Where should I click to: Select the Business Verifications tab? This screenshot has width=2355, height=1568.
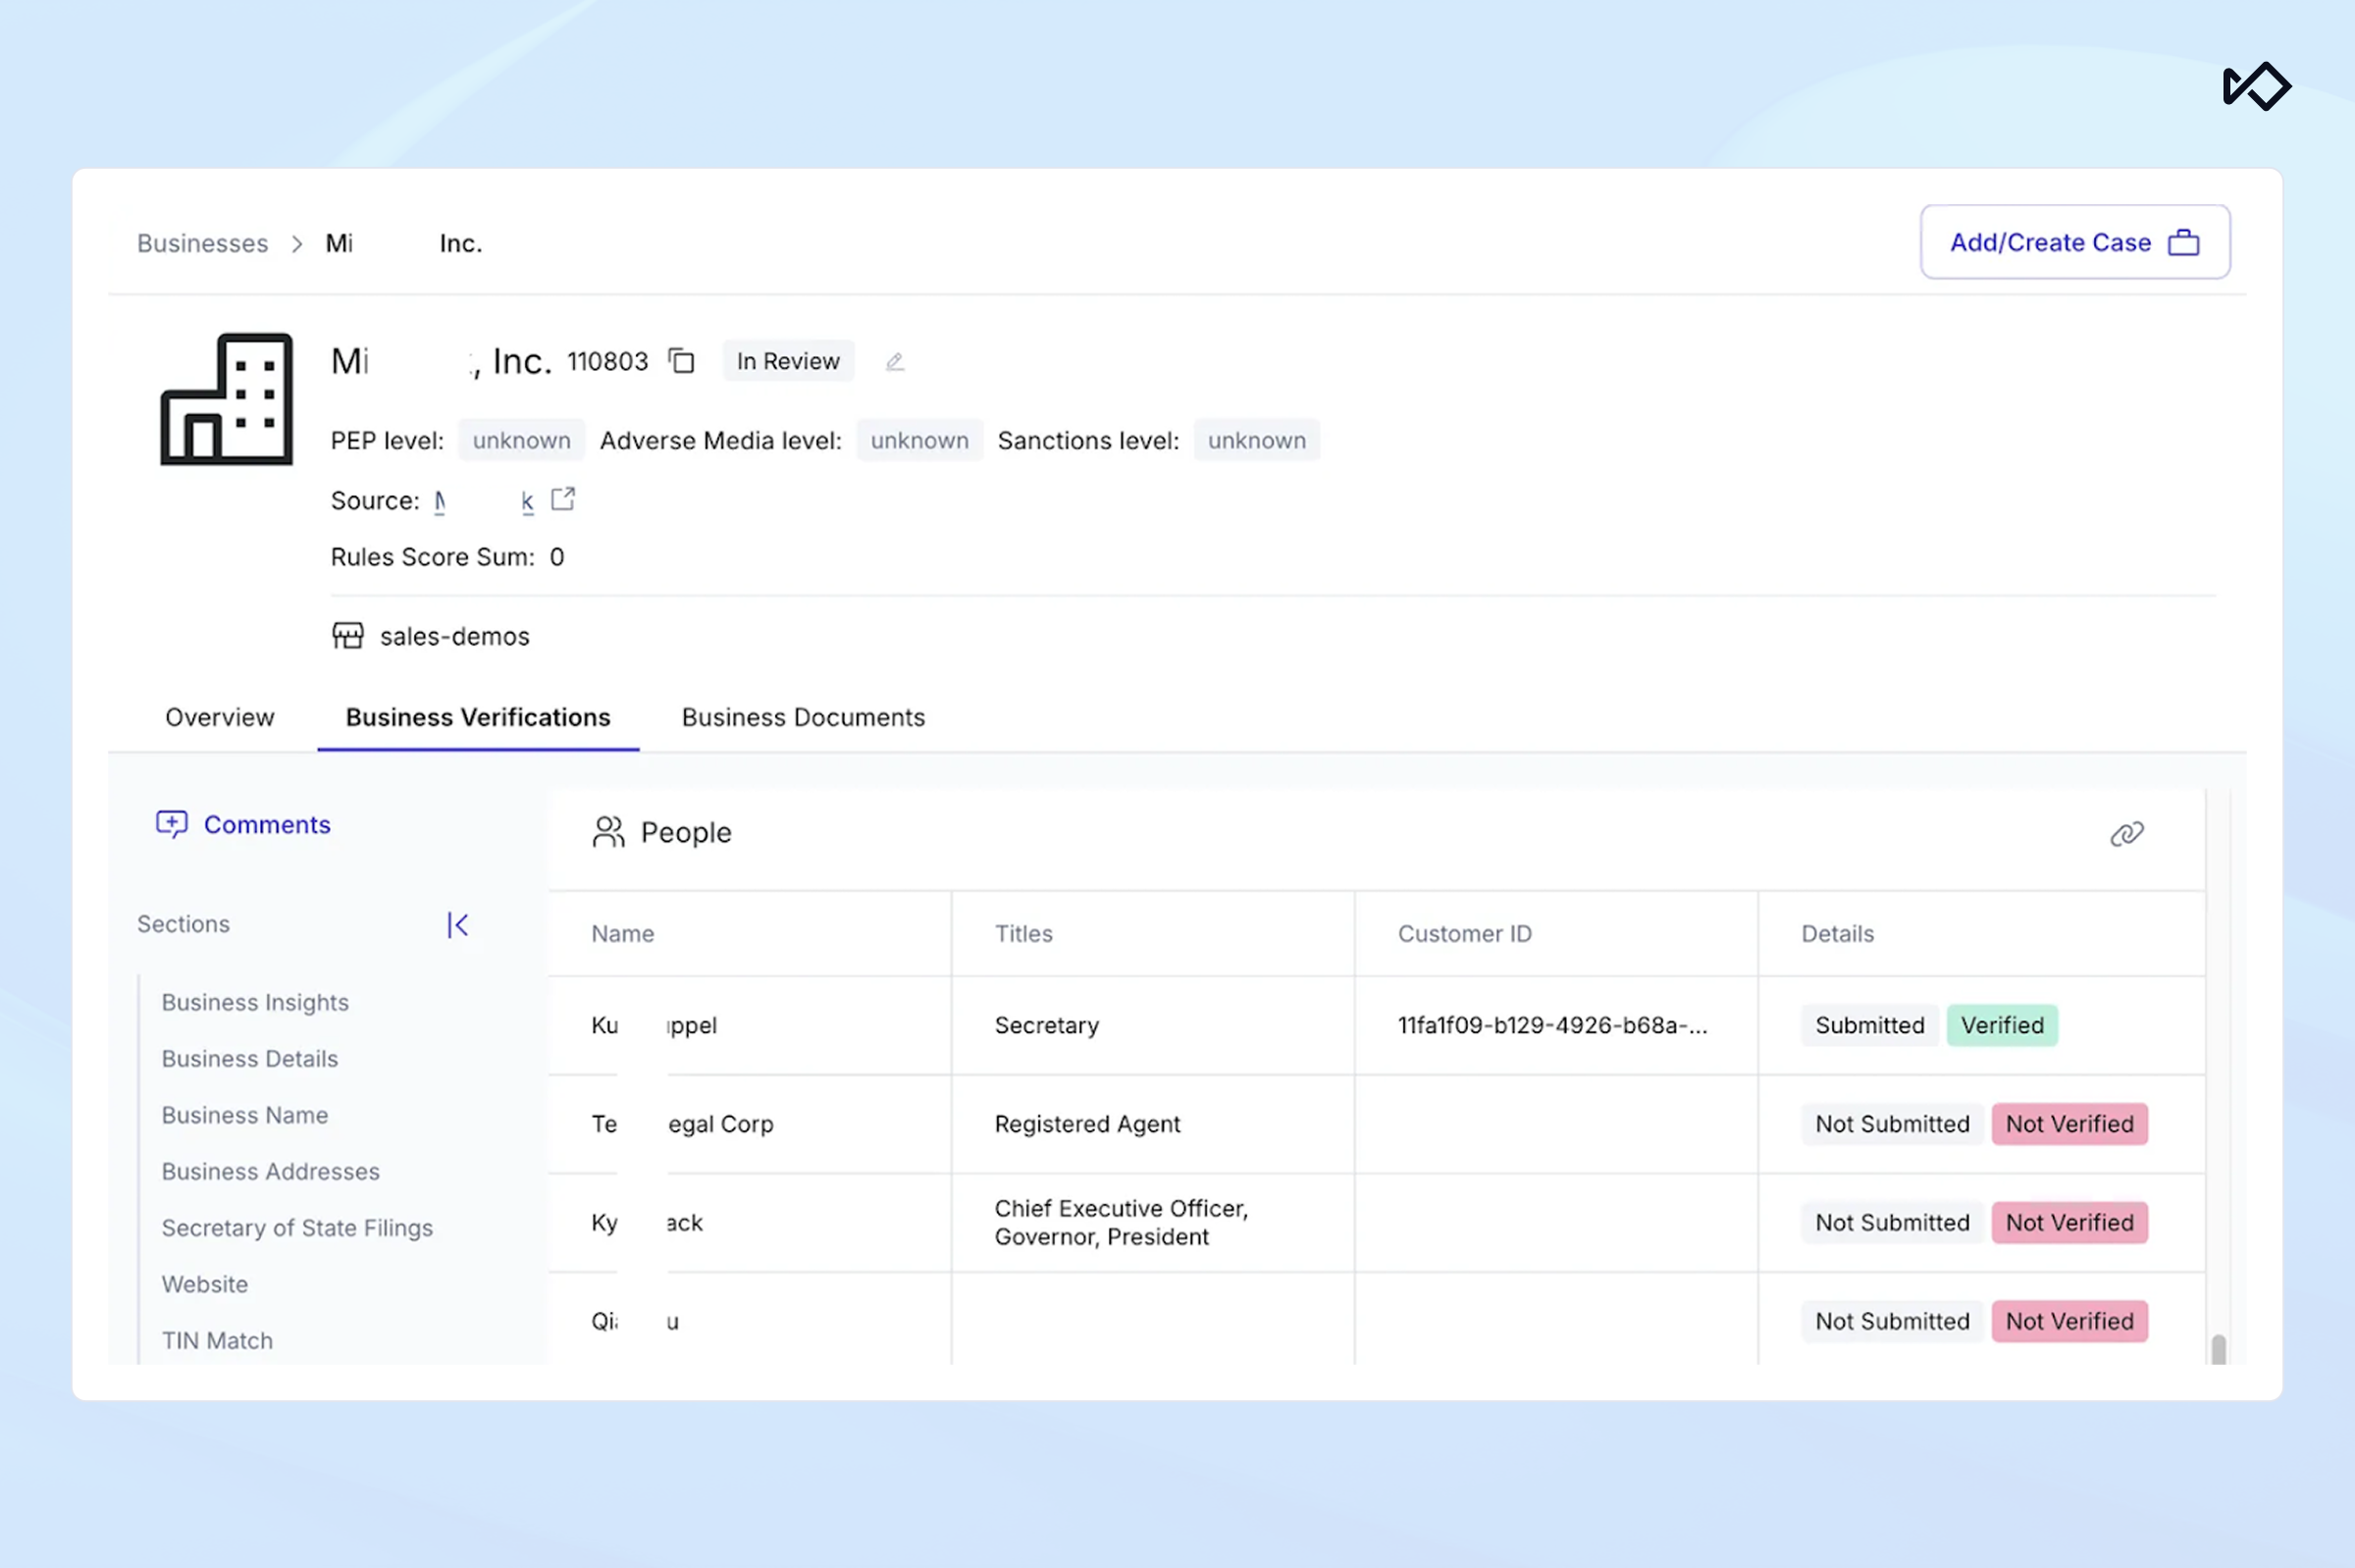point(478,718)
